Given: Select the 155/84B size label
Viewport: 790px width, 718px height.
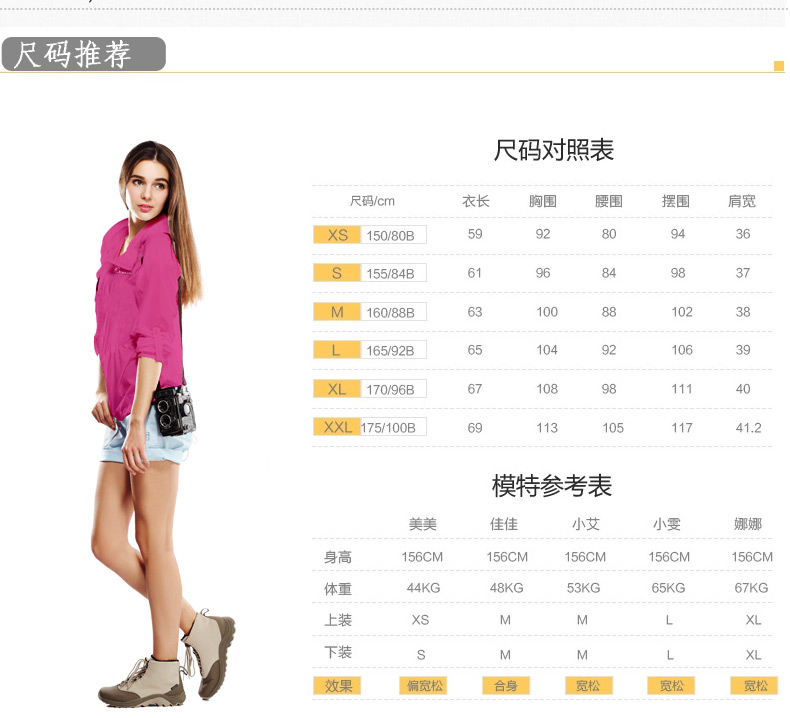Looking at the screenshot, I should click(x=393, y=273).
